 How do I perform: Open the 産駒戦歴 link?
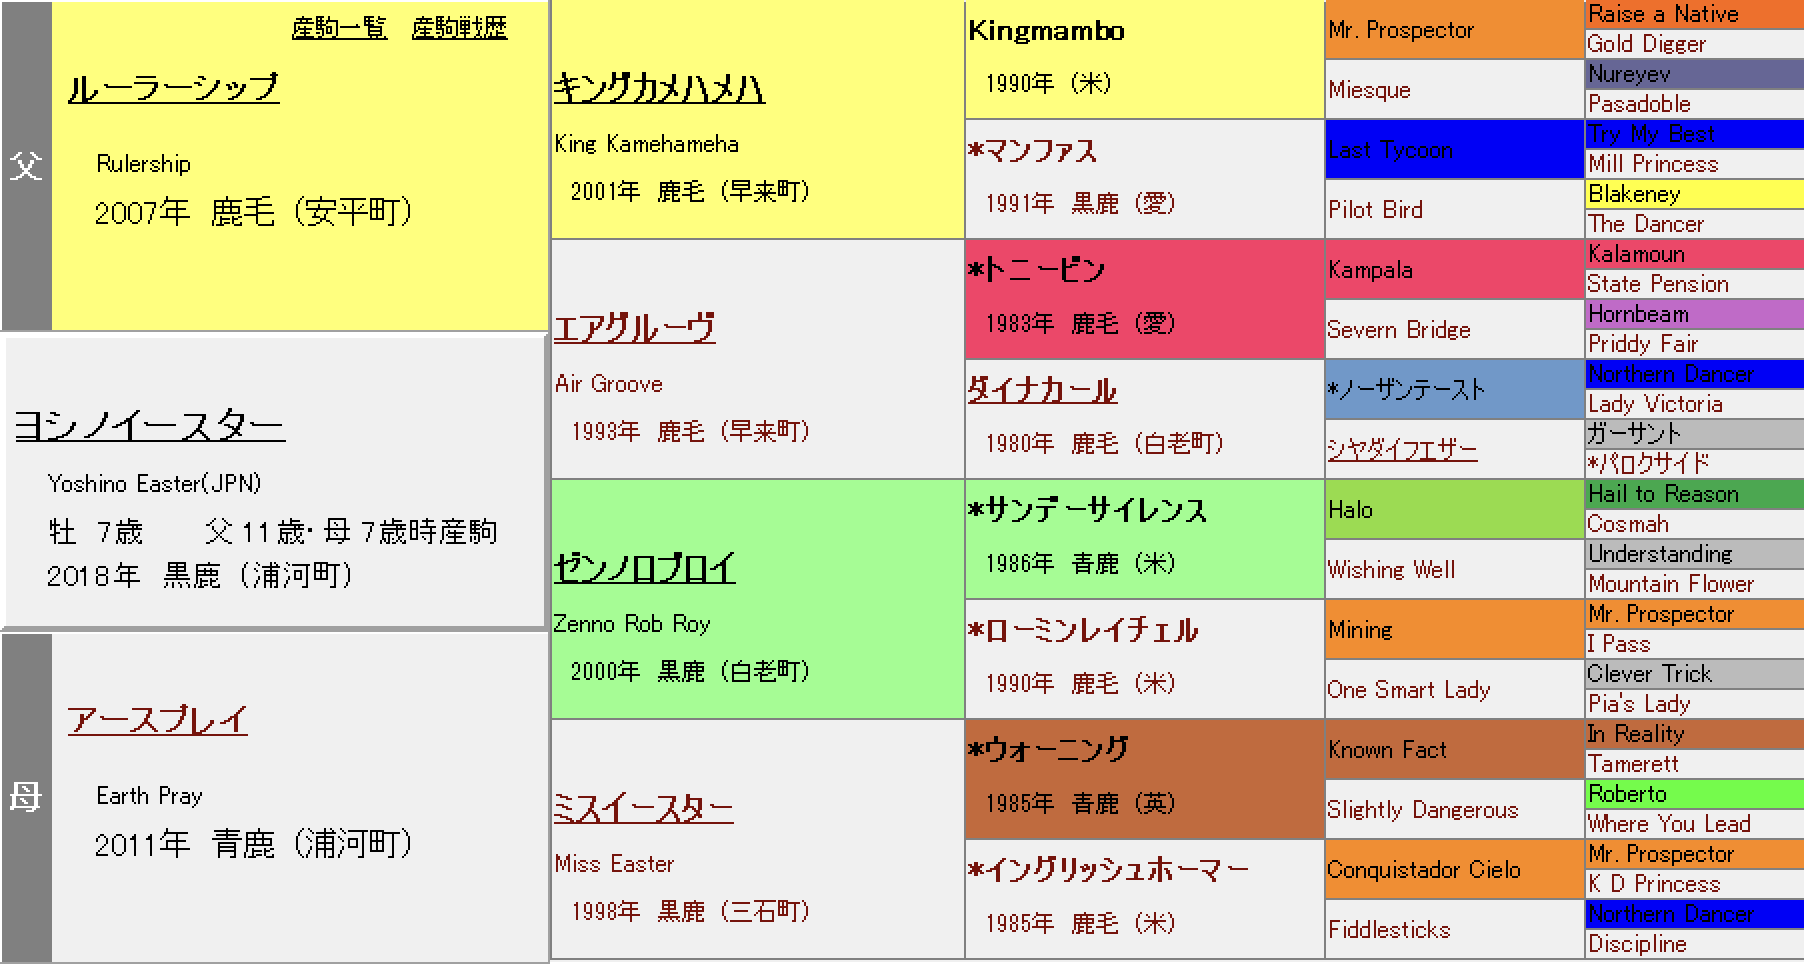pos(459,28)
